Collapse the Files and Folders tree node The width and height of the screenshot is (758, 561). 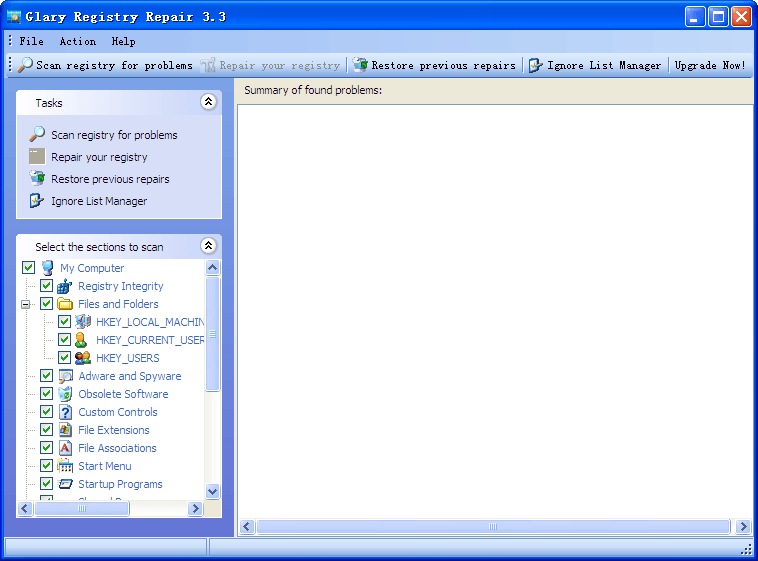tap(26, 304)
